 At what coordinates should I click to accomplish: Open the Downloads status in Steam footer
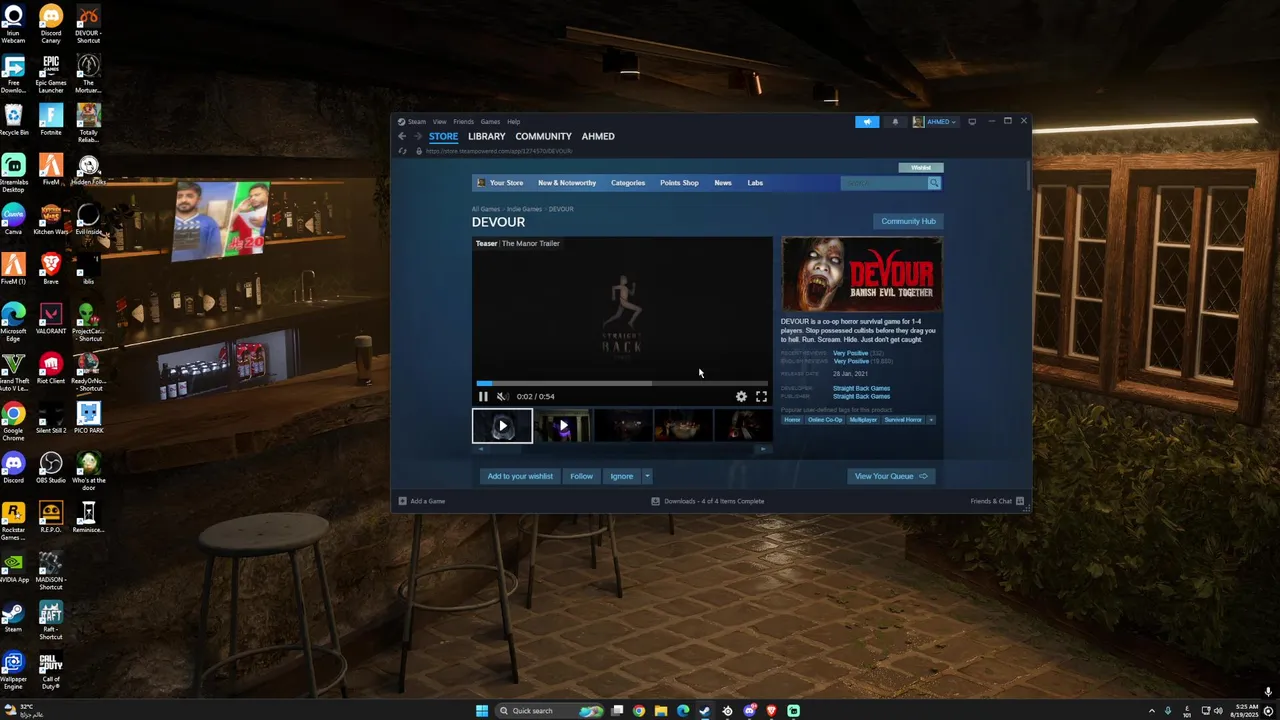tap(708, 501)
